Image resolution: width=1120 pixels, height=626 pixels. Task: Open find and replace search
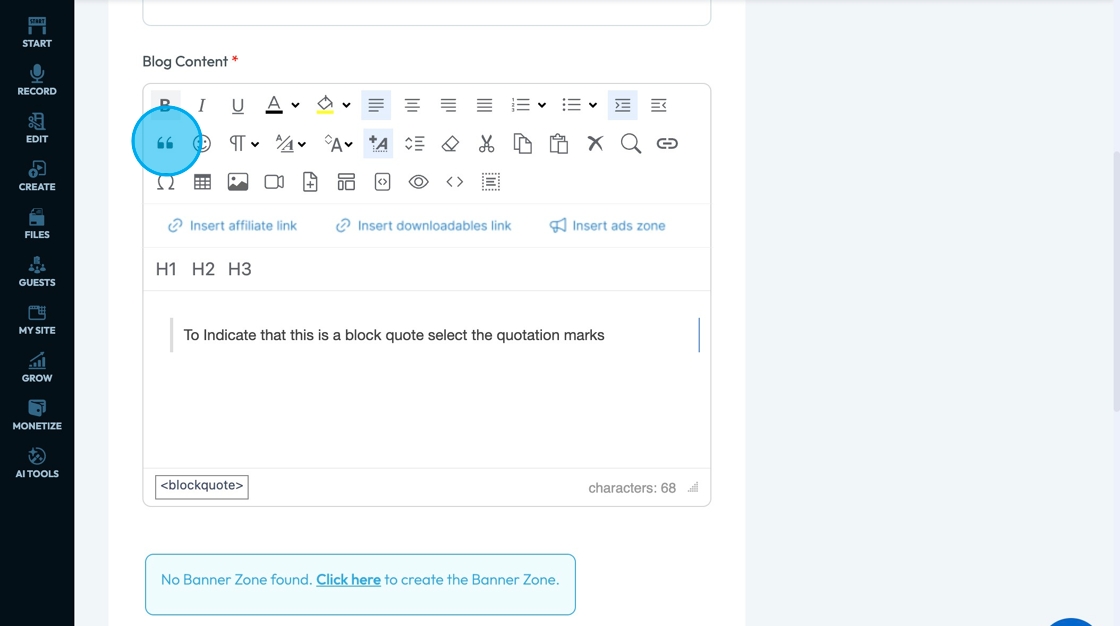(631, 144)
